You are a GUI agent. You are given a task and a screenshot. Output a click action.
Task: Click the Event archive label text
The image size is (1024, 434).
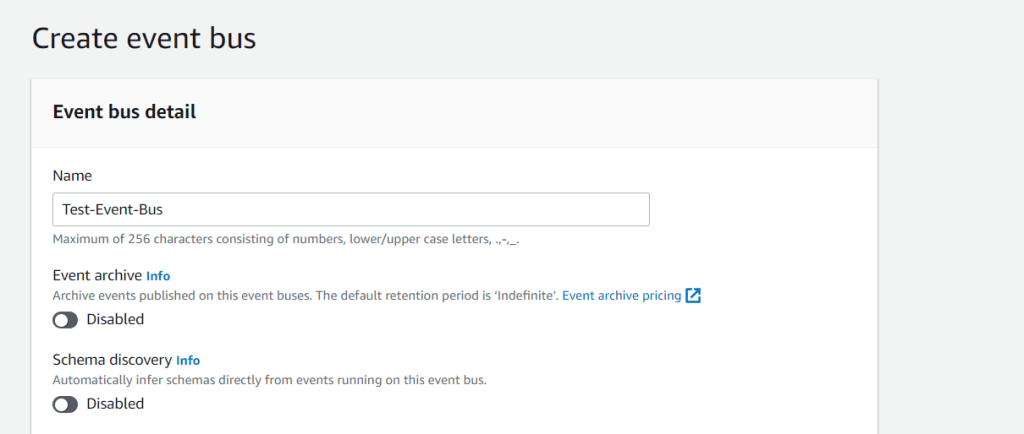point(96,275)
